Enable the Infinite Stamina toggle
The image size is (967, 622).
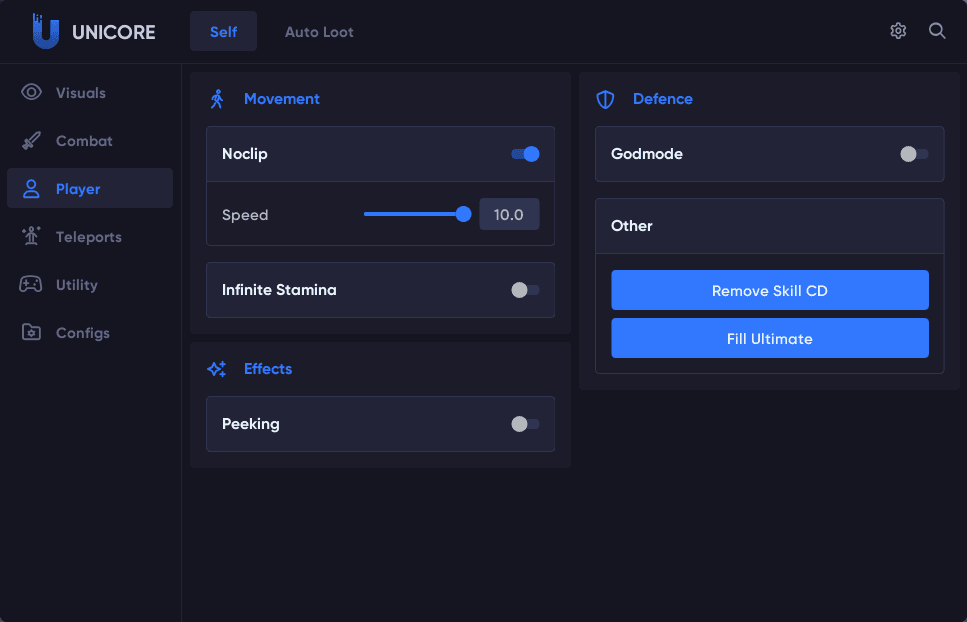(x=525, y=290)
